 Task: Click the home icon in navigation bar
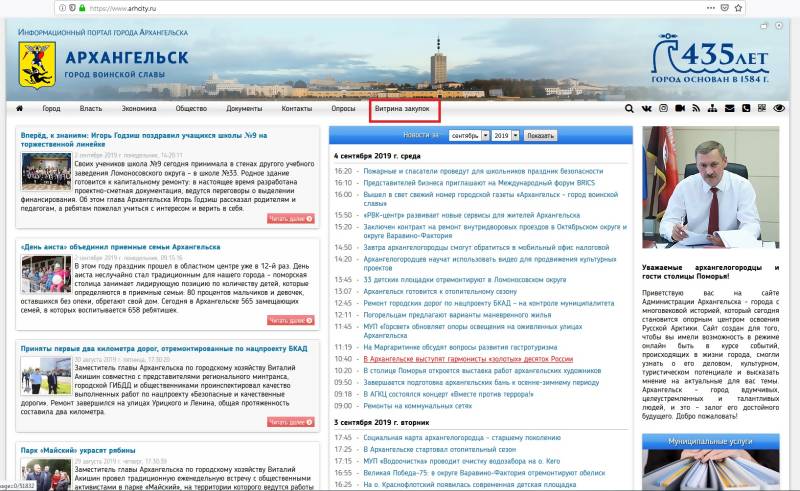pos(19,108)
